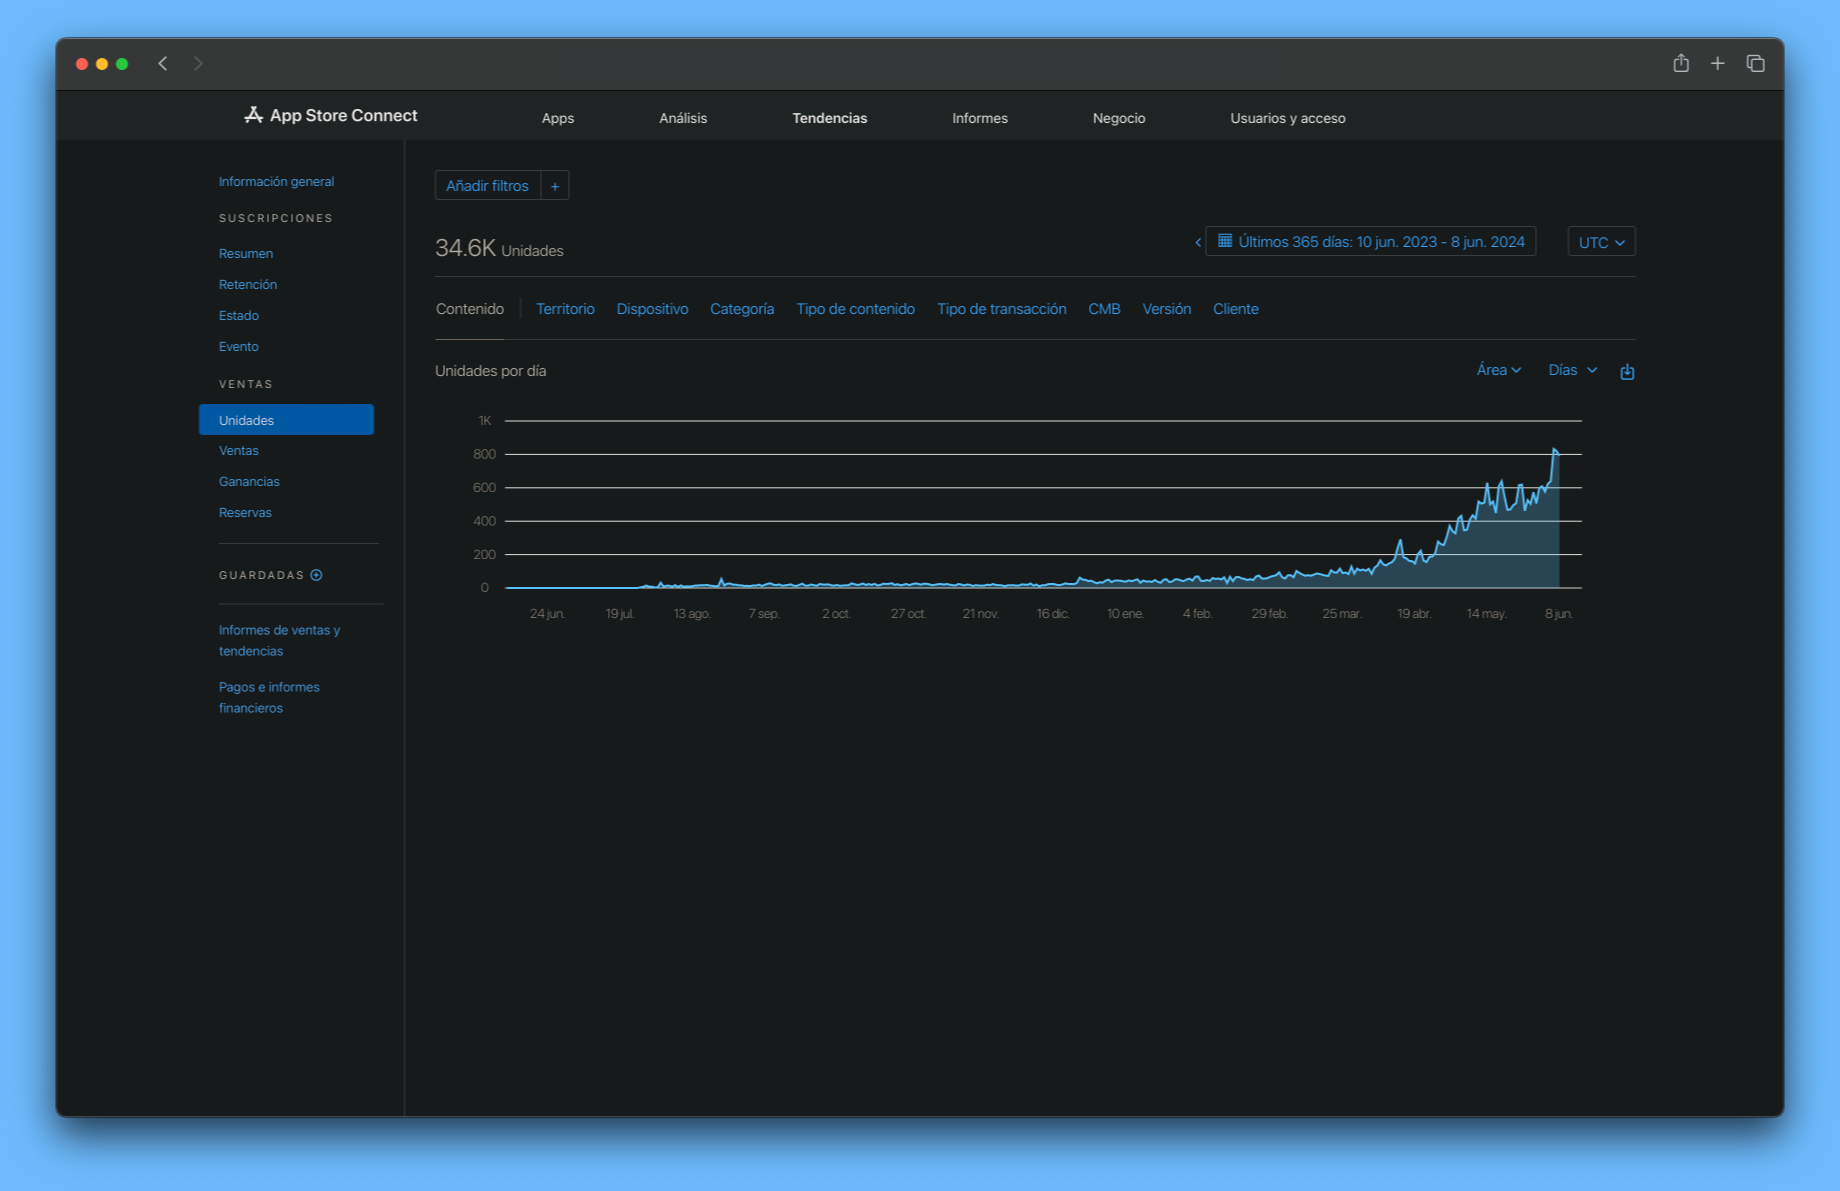
Task: Click the add icon next to Guardadas
Action: point(317,575)
